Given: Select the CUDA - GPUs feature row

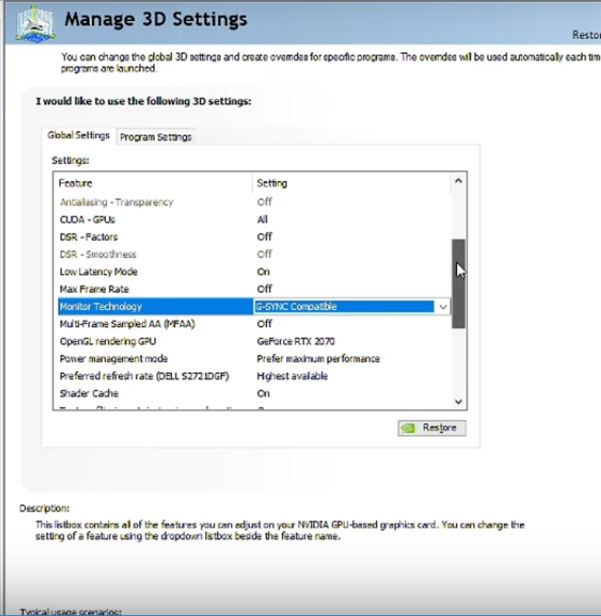Looking at the screenshot, I should (x=254, y=220).
